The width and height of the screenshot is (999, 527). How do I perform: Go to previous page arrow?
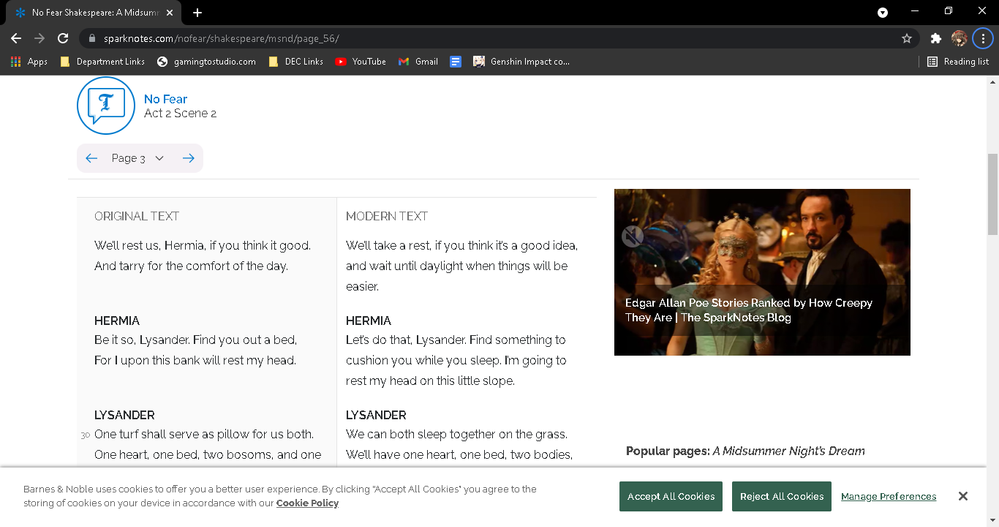pyautogui.click(x=91, y=158)
